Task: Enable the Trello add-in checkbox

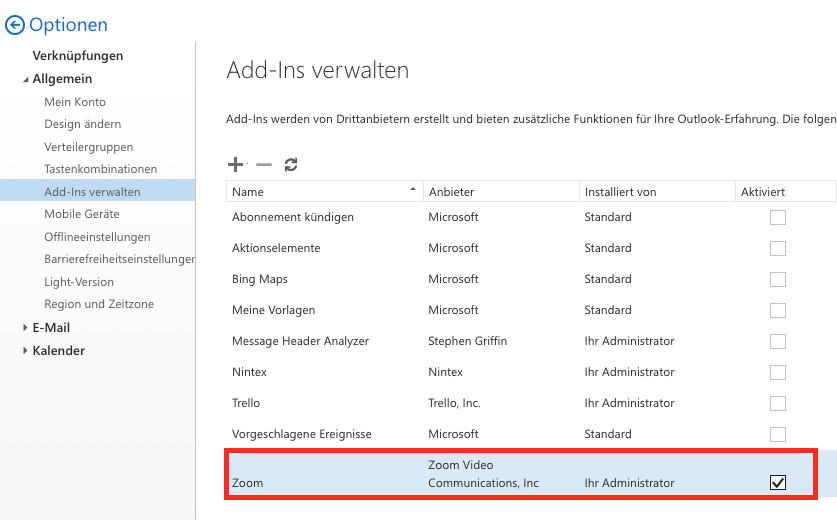Action: point(777,403)
